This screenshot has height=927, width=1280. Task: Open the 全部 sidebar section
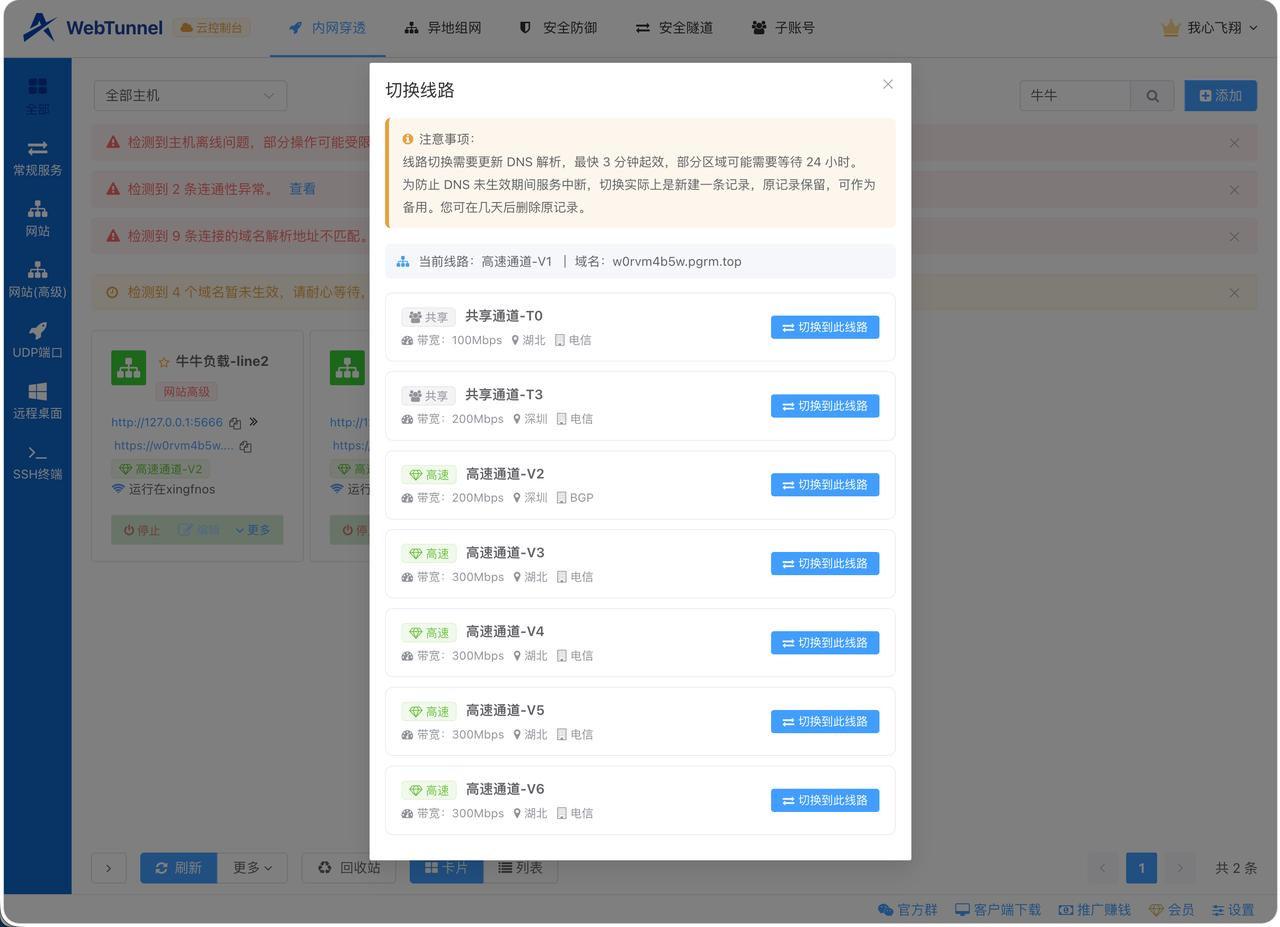click(37, 96)
